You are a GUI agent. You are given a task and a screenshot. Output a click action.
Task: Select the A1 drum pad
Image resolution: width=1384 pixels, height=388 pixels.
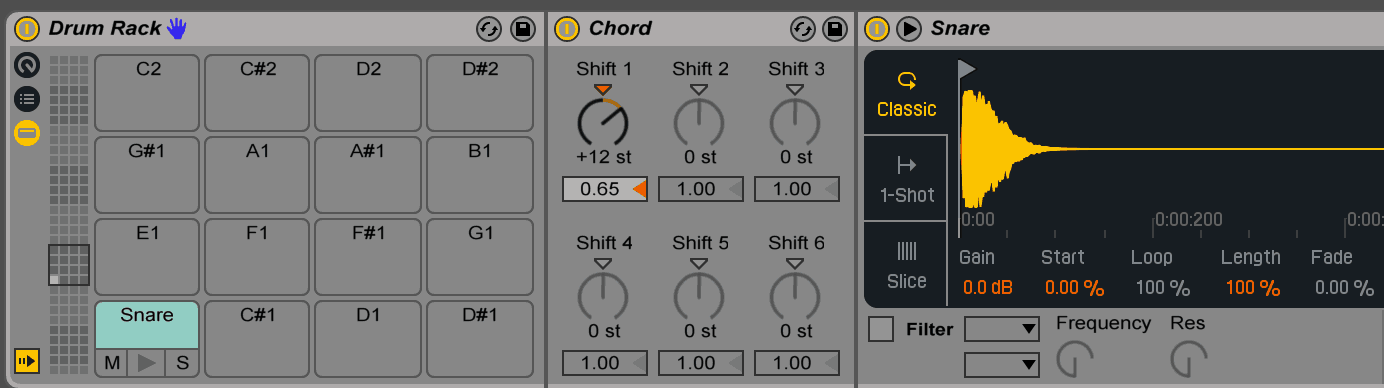(258, 175)
